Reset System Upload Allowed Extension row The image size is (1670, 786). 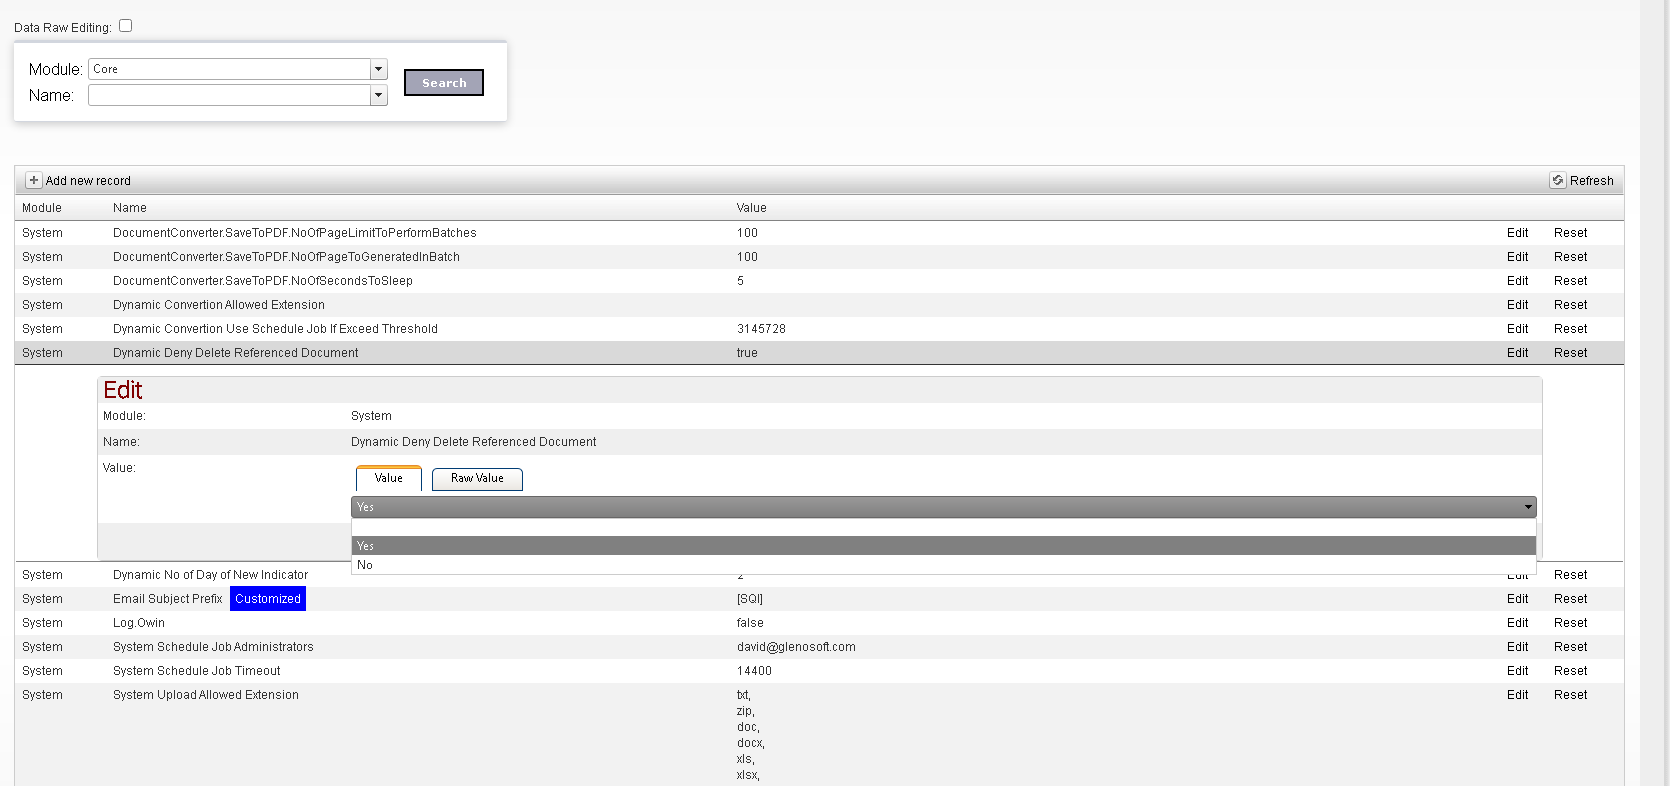click(1570, 695)
